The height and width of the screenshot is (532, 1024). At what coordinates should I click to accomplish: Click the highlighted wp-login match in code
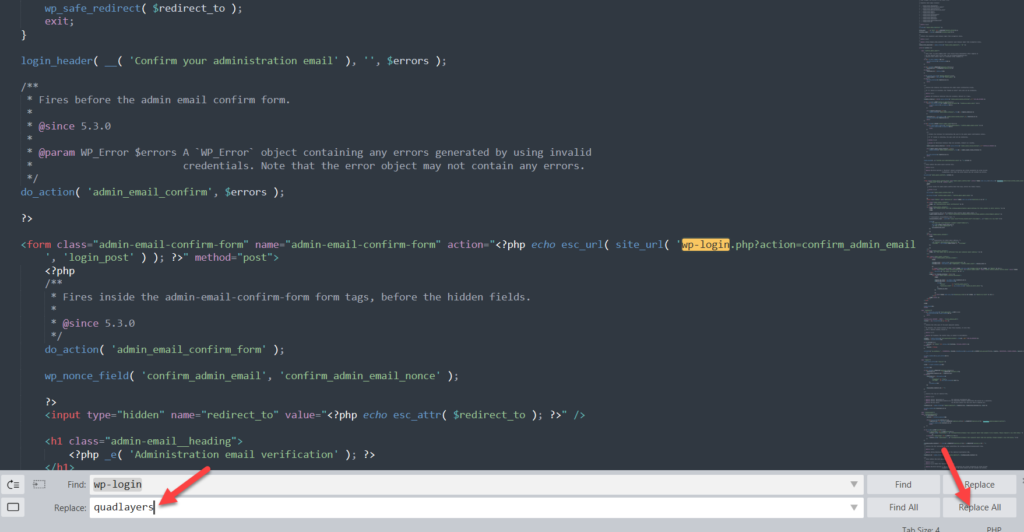(705, 245)
